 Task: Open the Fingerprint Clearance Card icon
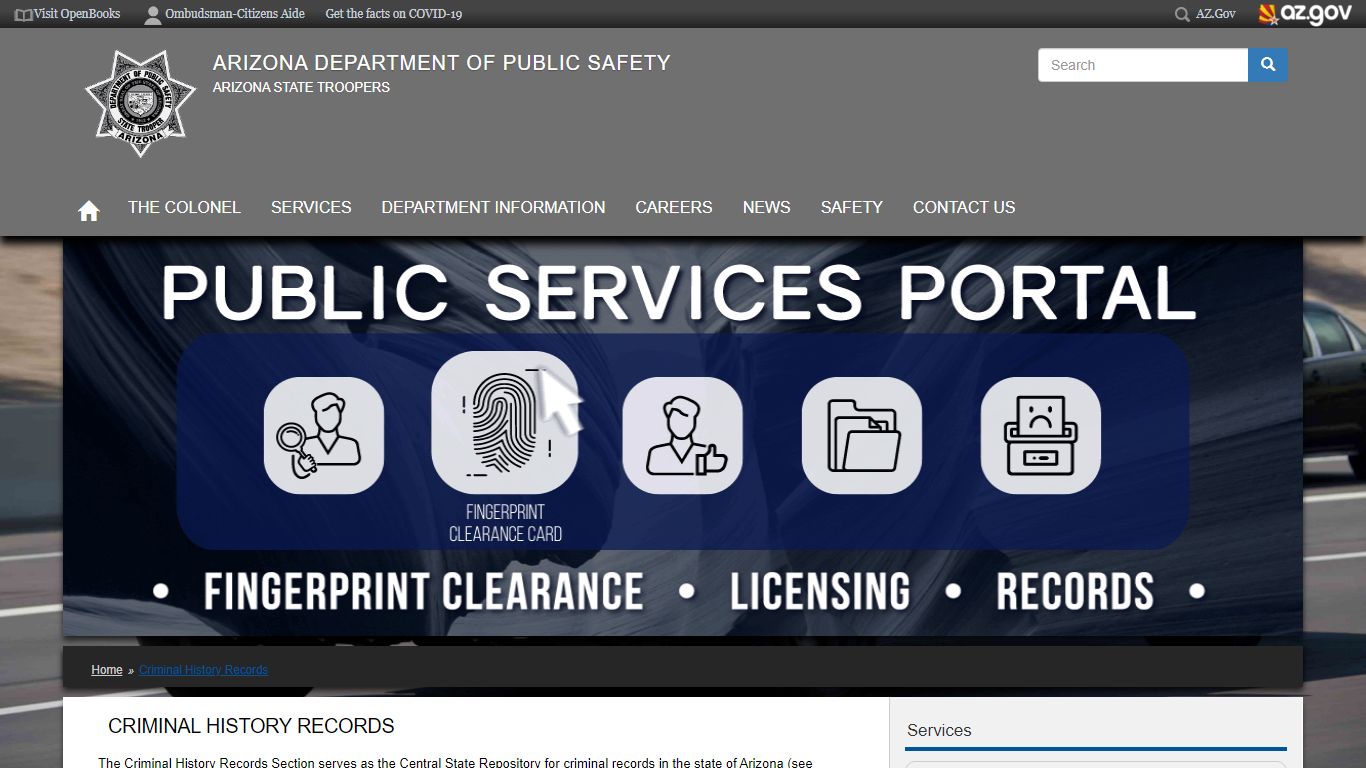pos(505,422)
